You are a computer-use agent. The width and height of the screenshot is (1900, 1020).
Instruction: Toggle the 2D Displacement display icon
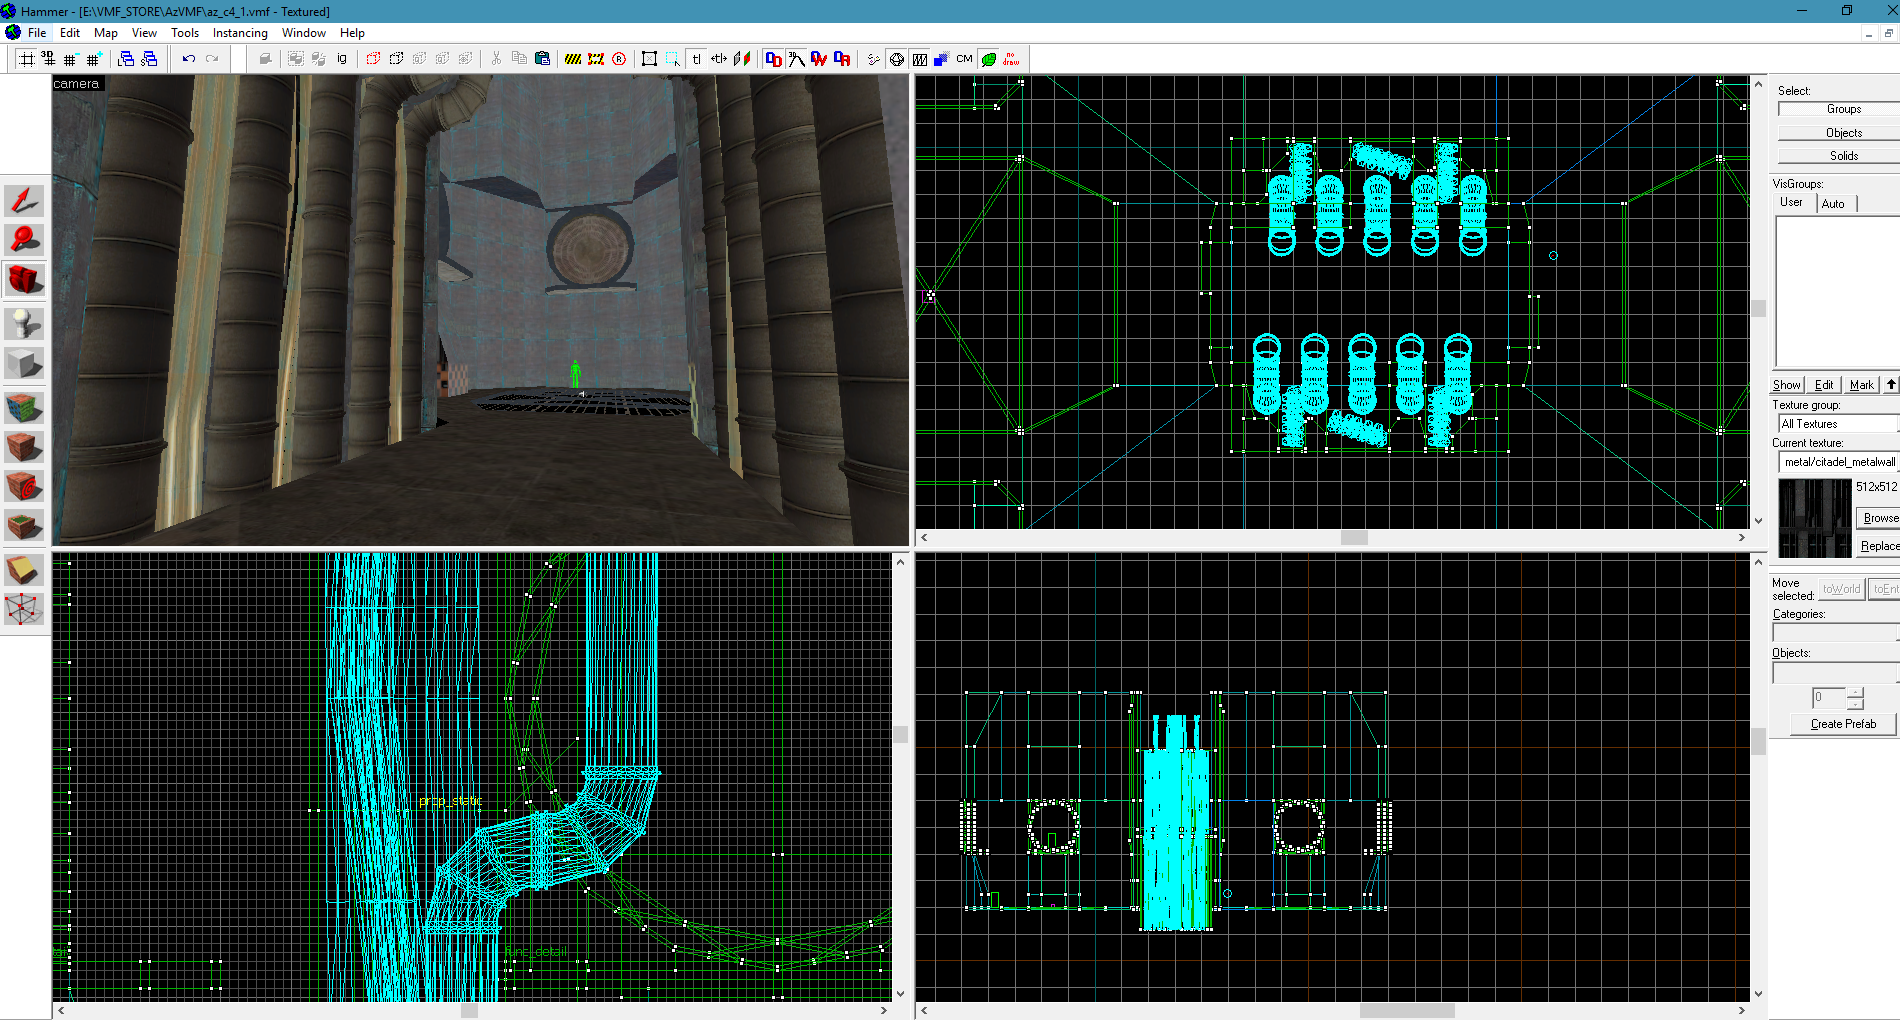click(x=773, y=59)
